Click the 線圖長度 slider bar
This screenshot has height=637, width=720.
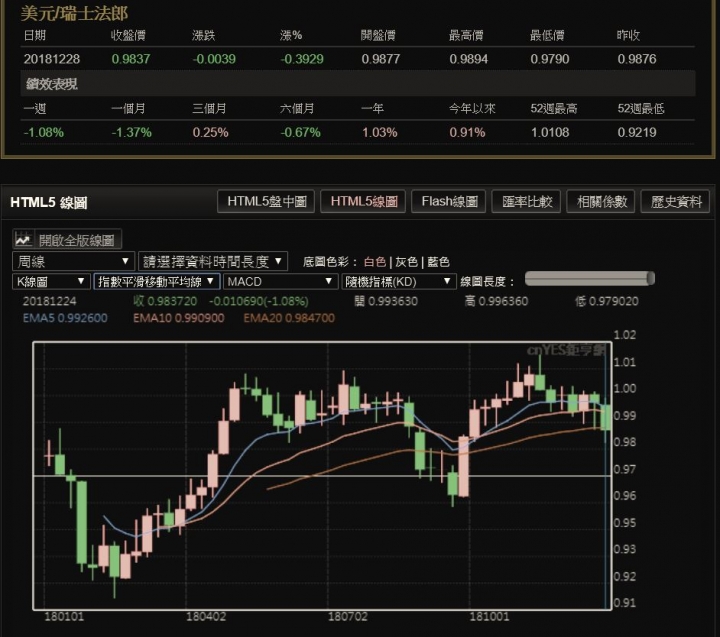point(590,278)
